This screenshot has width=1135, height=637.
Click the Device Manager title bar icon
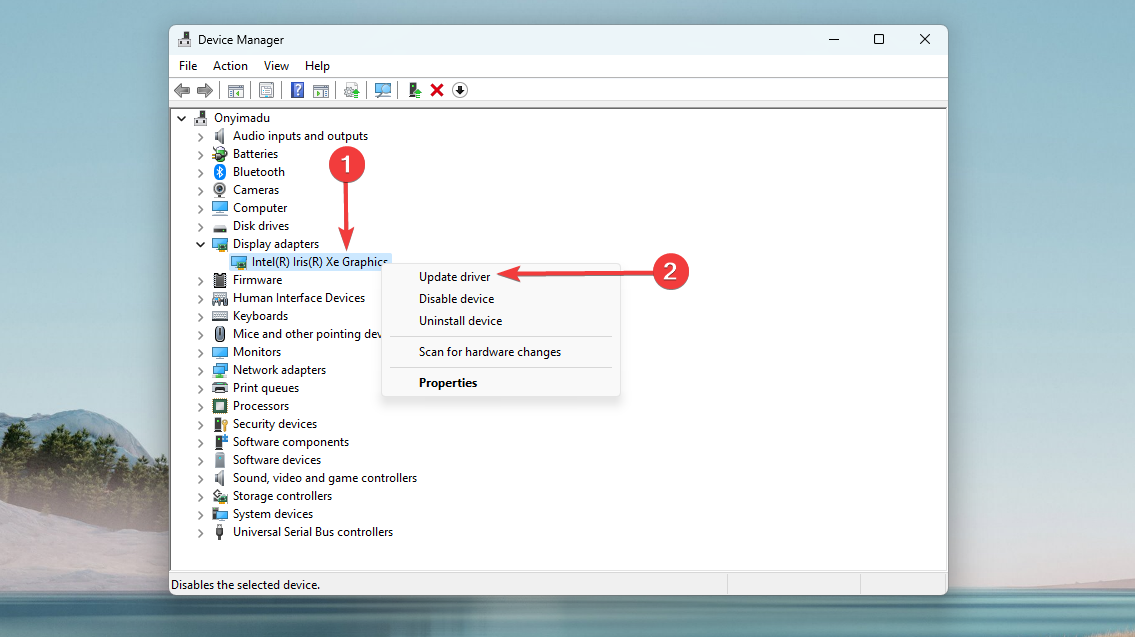tap(185, 39)
